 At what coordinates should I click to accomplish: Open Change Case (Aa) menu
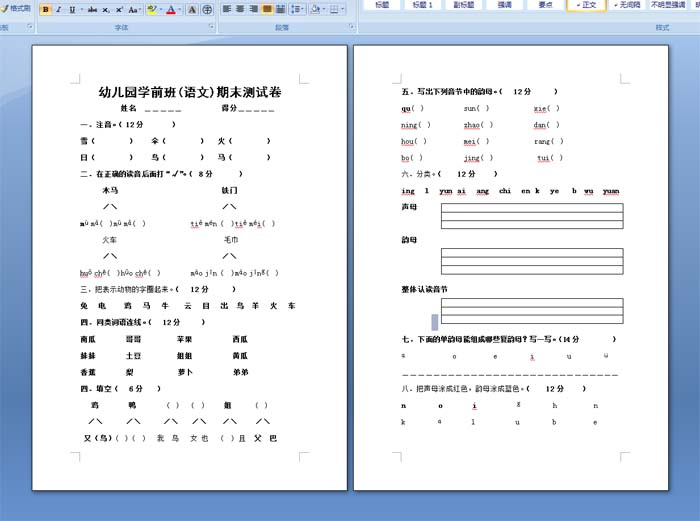tap(133, 9)
